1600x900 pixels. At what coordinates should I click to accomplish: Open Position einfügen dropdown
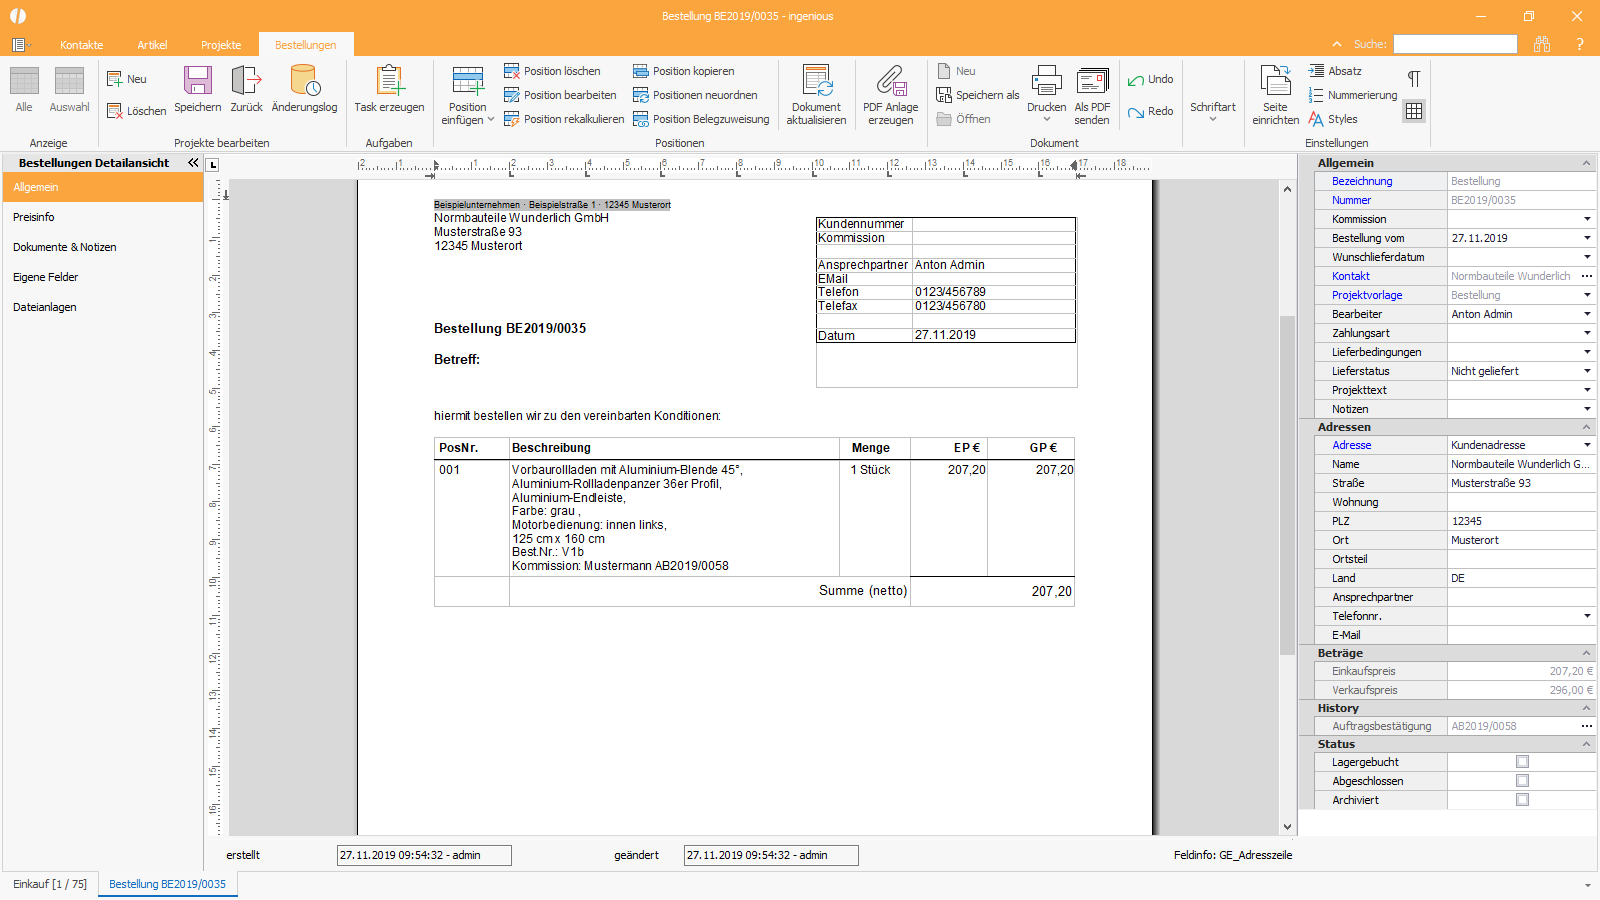(x=467, y=96)
